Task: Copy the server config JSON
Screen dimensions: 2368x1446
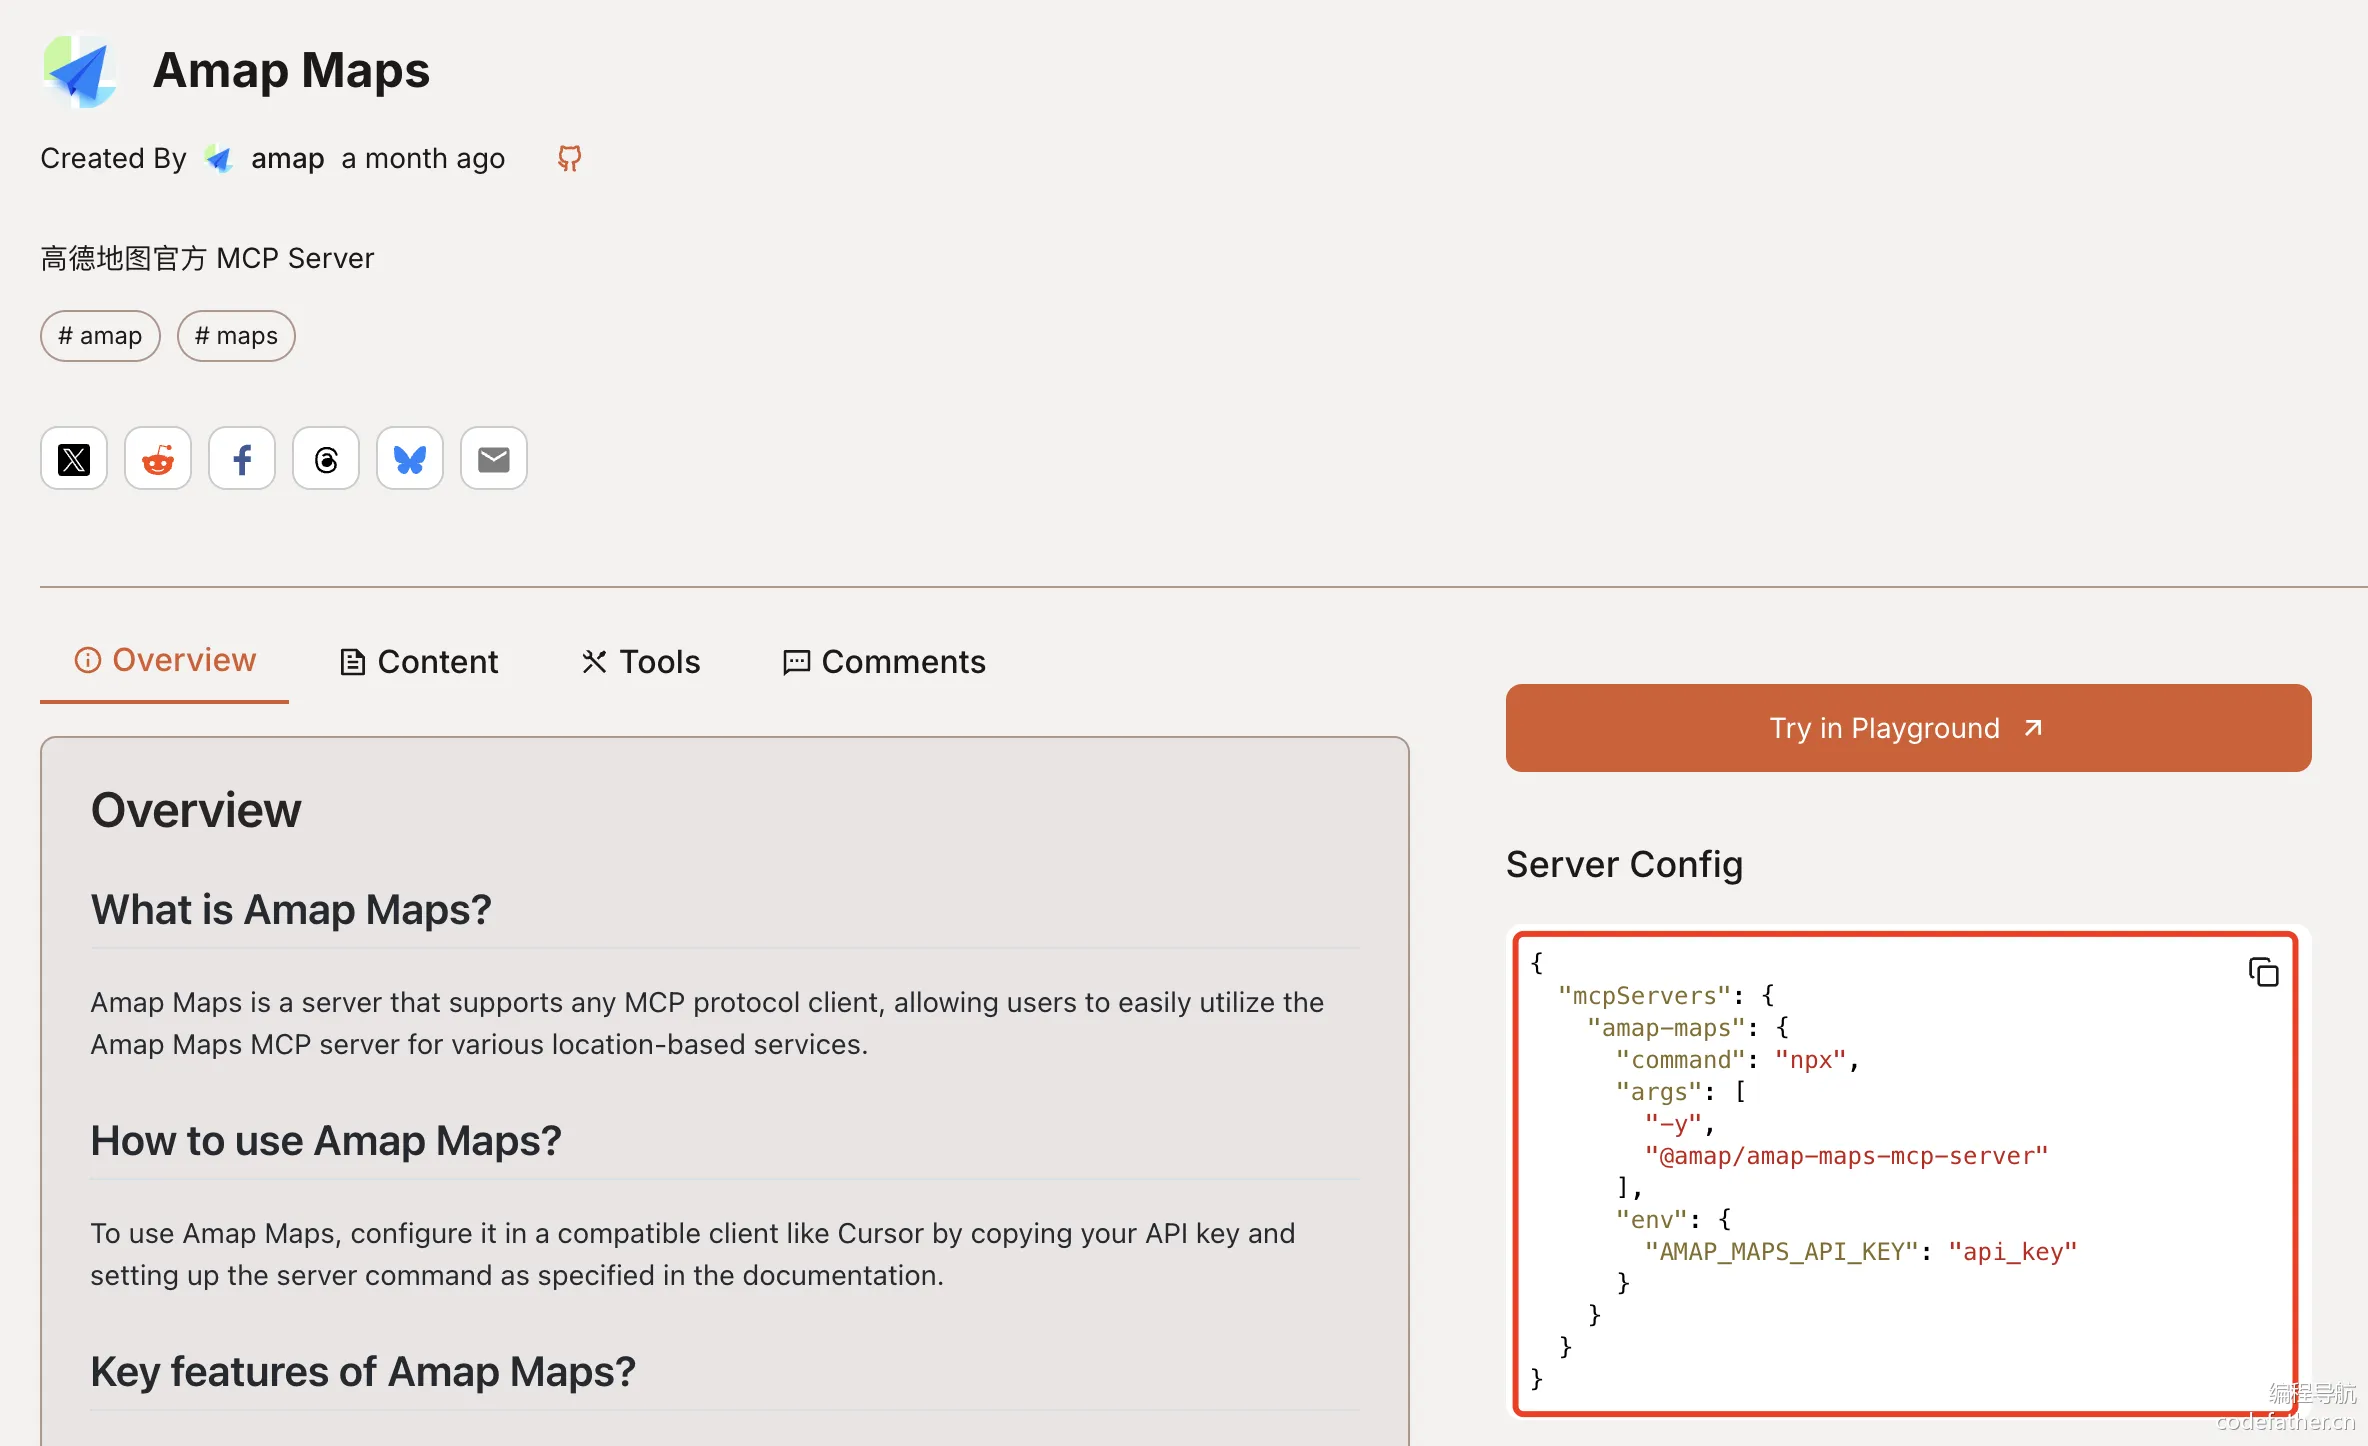Action: [2263, 972]
